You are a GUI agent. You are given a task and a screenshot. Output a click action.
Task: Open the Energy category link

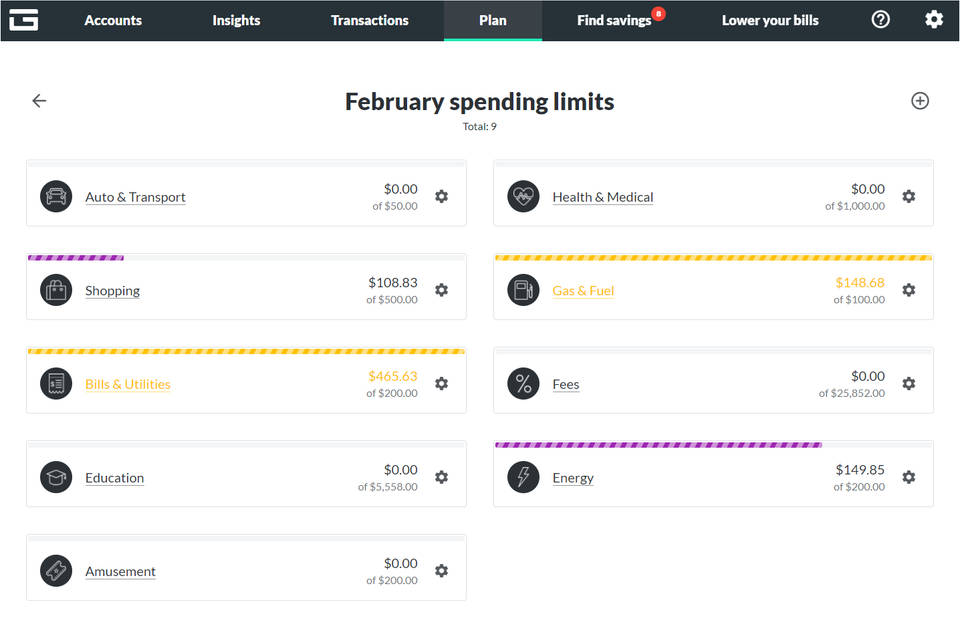[x=573, y=478]
